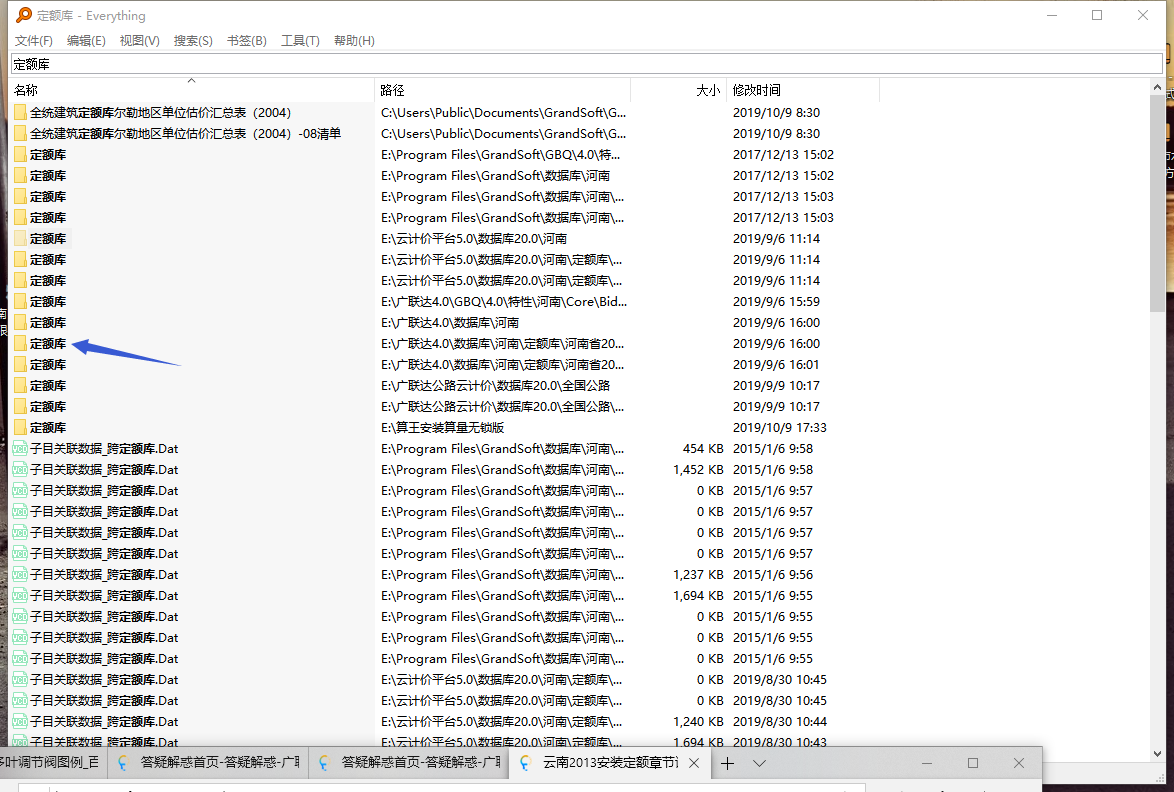This screenshot has width=1174, height=792.
Task: Open the 文件(F) menu
Action: click(34, 40)
